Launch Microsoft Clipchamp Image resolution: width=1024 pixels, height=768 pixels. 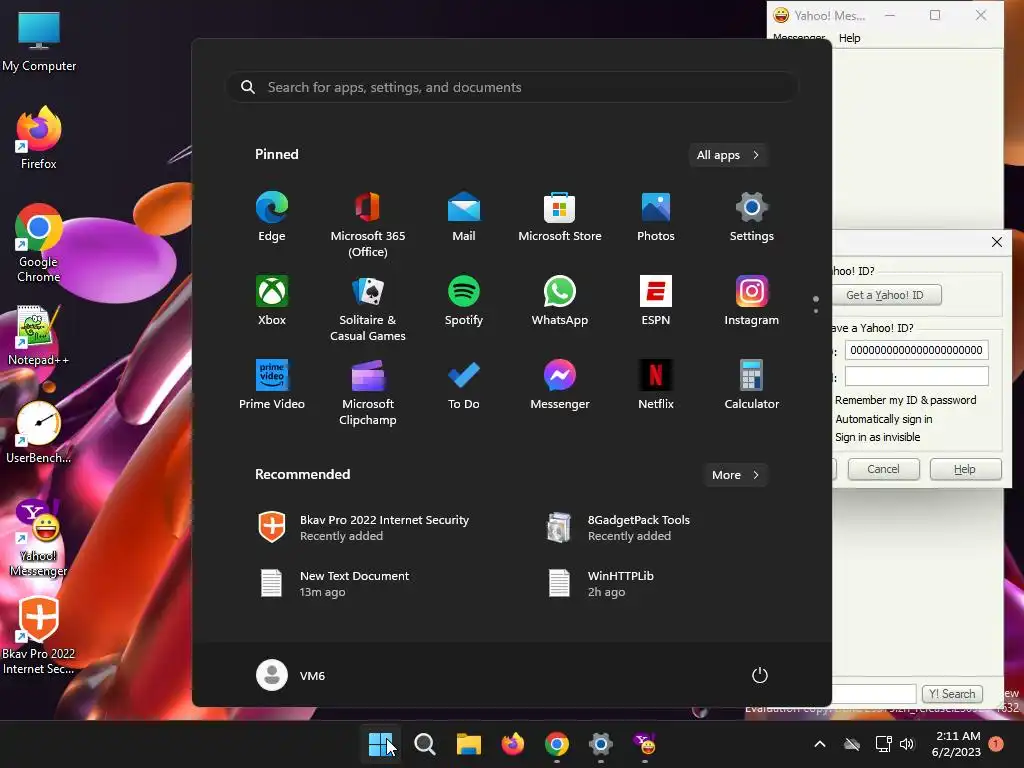(368, 393)
